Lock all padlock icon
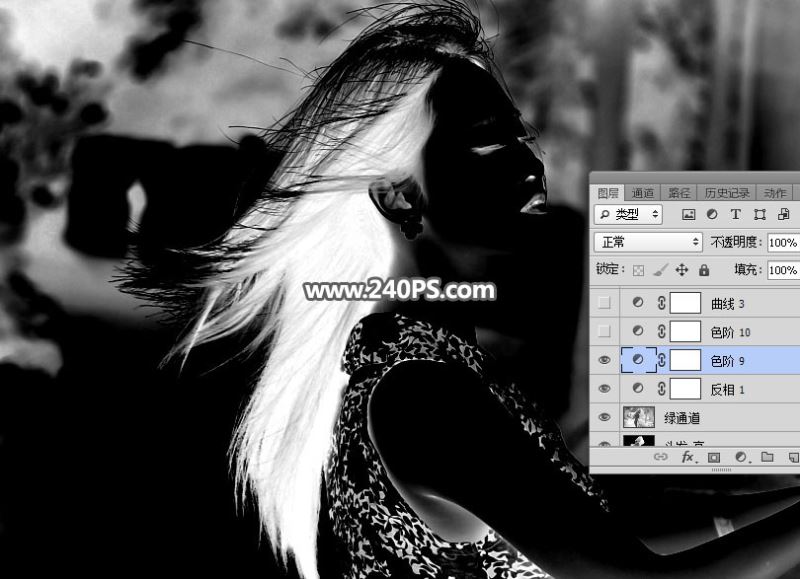Screen dimensions: 800x579 [x=704, y=270]
